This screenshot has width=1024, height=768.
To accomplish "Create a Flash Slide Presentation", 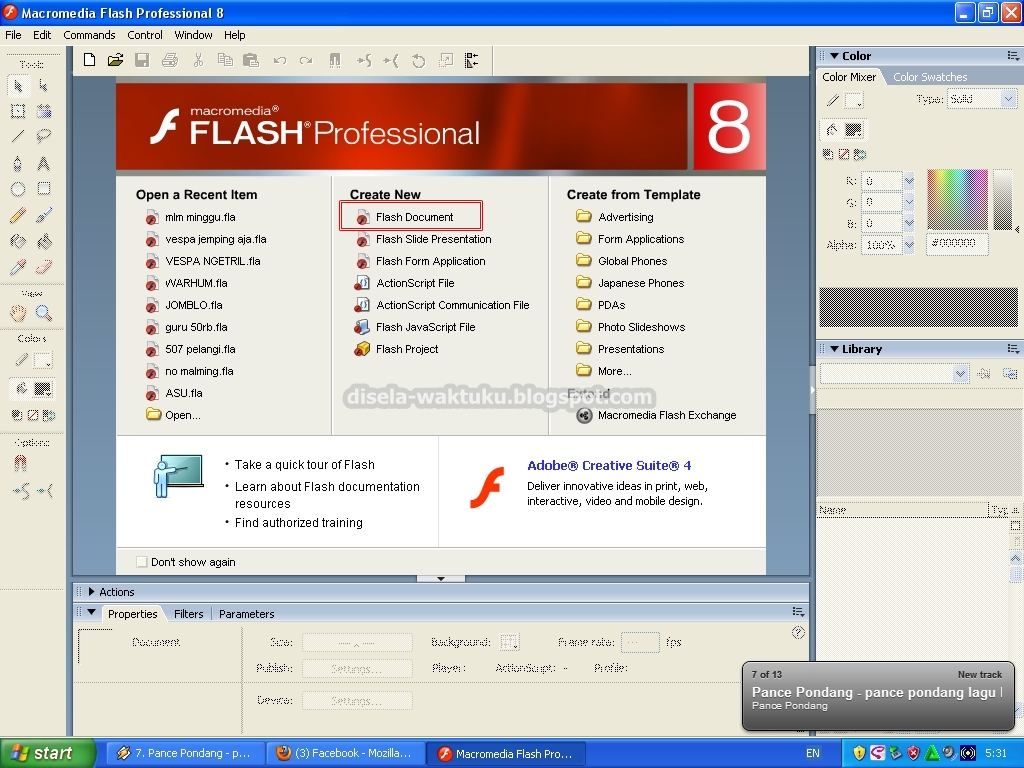I will click(x=433, y=239).
